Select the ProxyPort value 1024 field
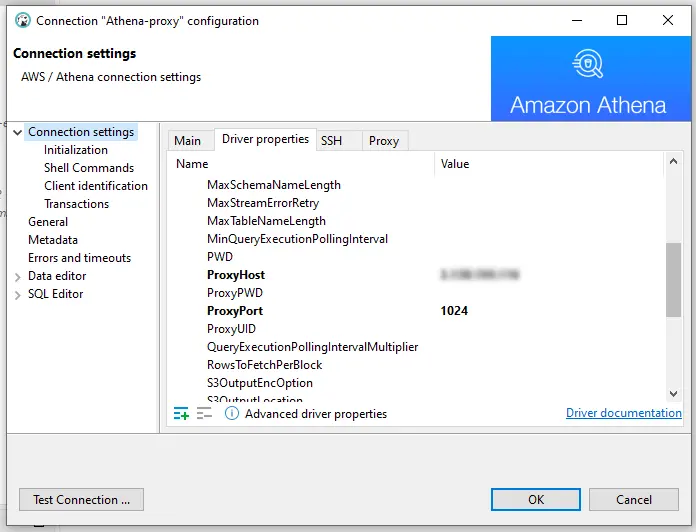This screenshot has height=532, width=696. click(548, 311)
